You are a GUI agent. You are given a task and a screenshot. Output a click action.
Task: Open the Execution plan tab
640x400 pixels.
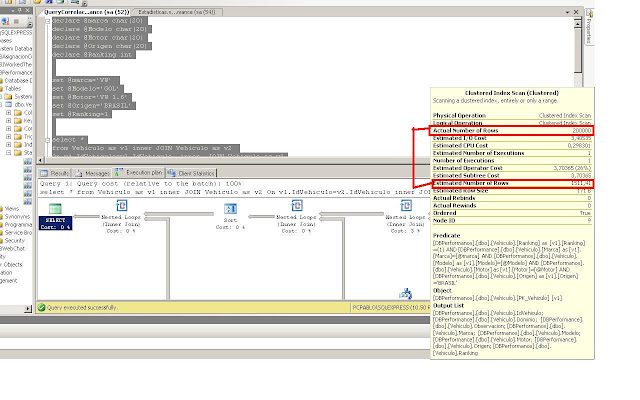139,173
